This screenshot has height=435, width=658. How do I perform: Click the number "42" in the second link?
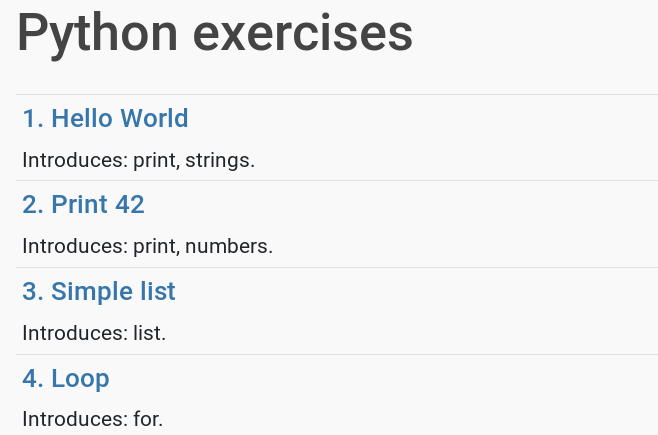130,205
